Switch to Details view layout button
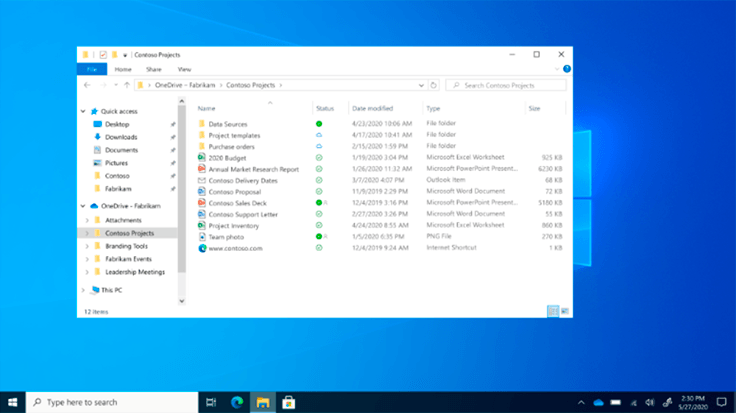Viewport: 736px width, 413px height. point(553,311)
